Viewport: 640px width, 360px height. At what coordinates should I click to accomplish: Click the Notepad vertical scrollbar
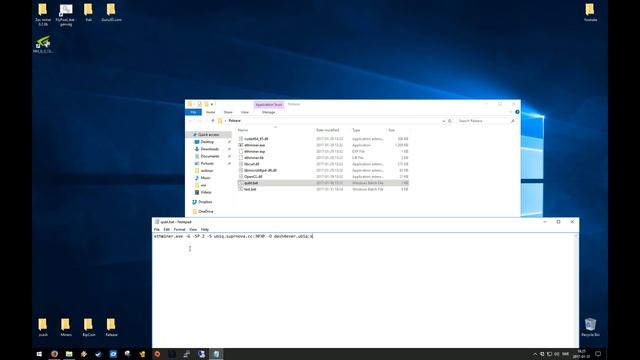click(576, 290)
